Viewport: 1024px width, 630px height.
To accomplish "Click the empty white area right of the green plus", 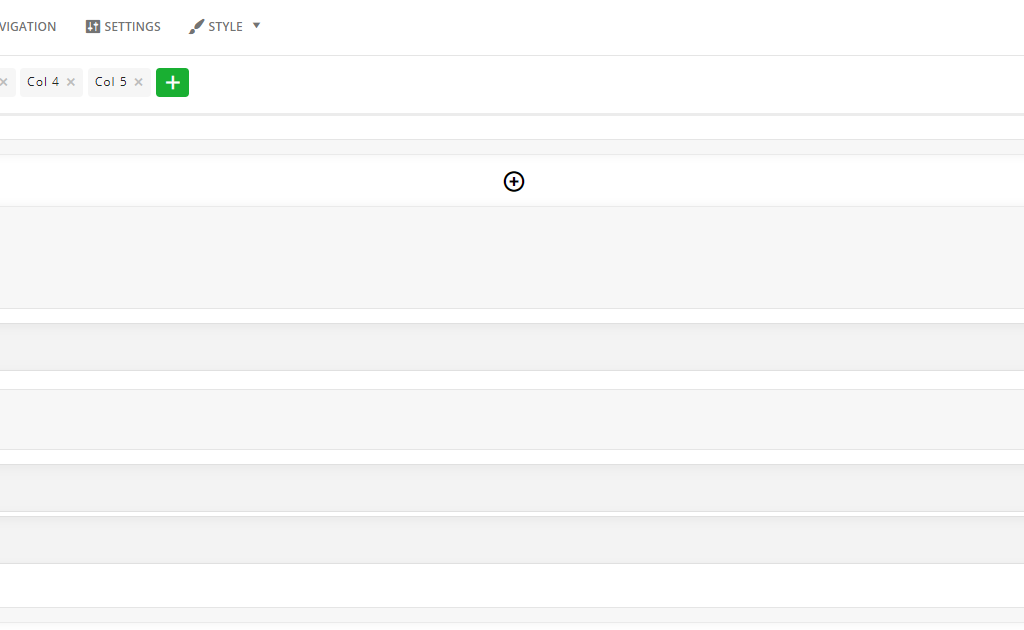I will 606,83.
